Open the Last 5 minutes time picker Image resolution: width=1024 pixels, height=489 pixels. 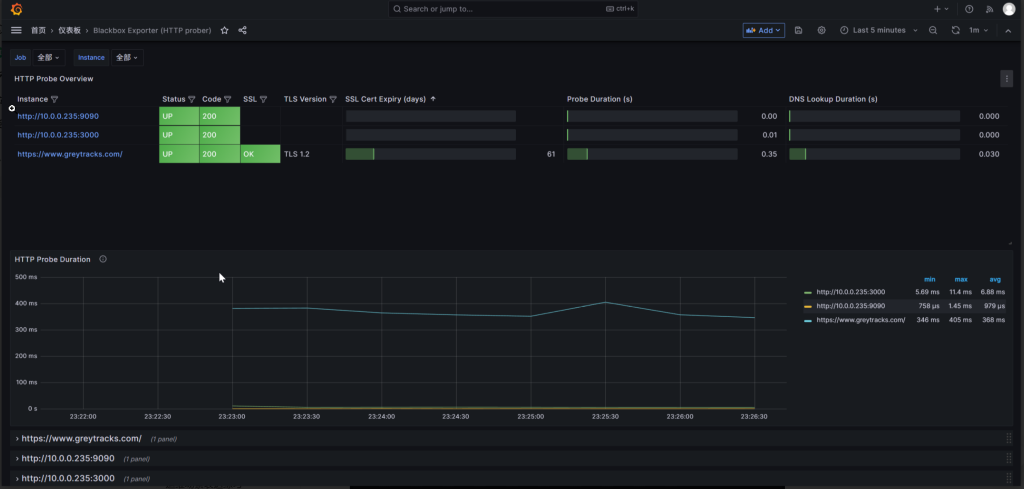(x=879, y=31)
